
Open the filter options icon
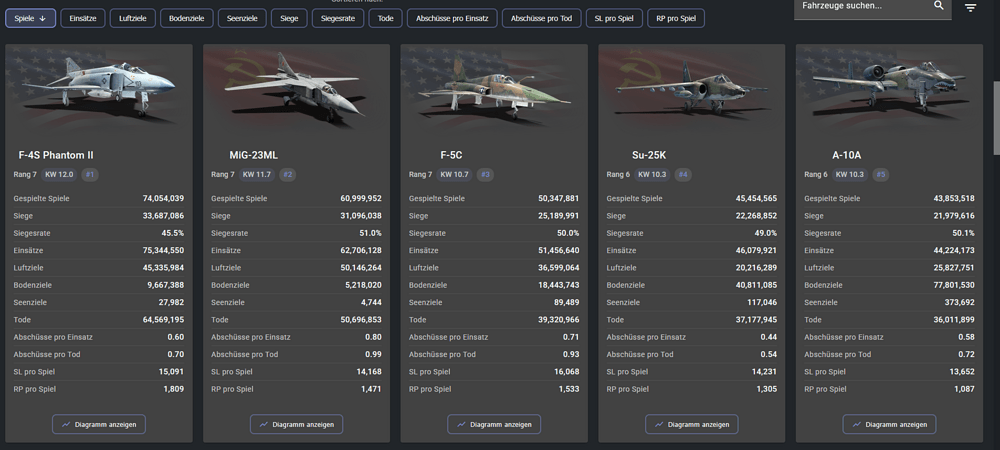pos(971,8)
